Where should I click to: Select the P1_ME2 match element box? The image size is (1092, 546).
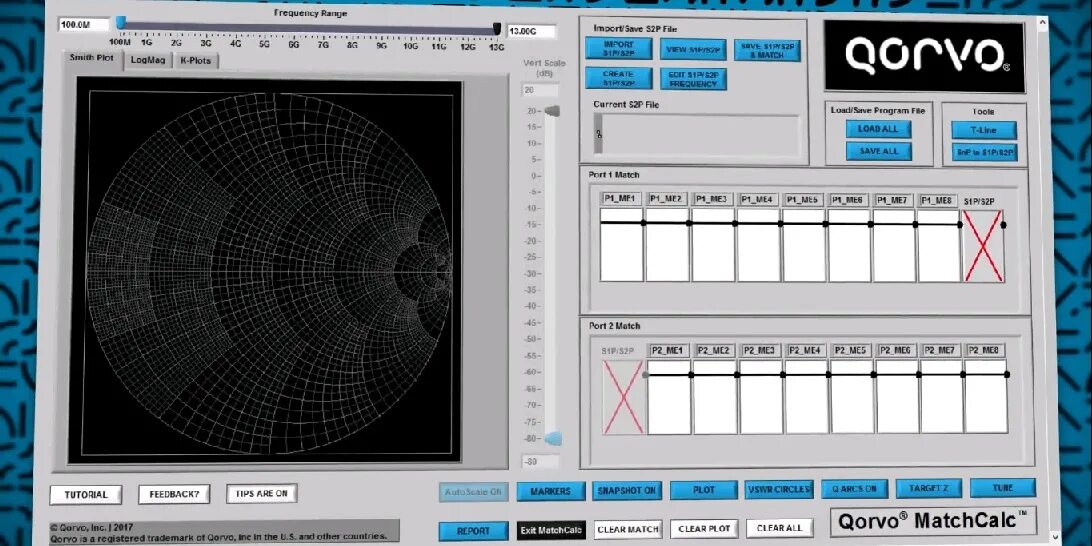coord(667,244)
